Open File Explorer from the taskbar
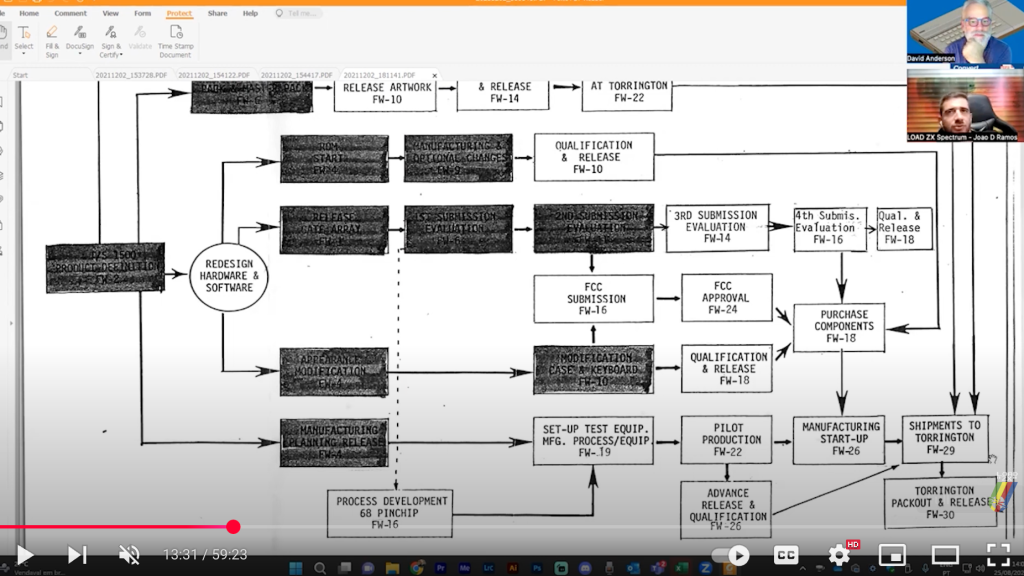This screenshot has height=576, width=1024. pos(392,568)
